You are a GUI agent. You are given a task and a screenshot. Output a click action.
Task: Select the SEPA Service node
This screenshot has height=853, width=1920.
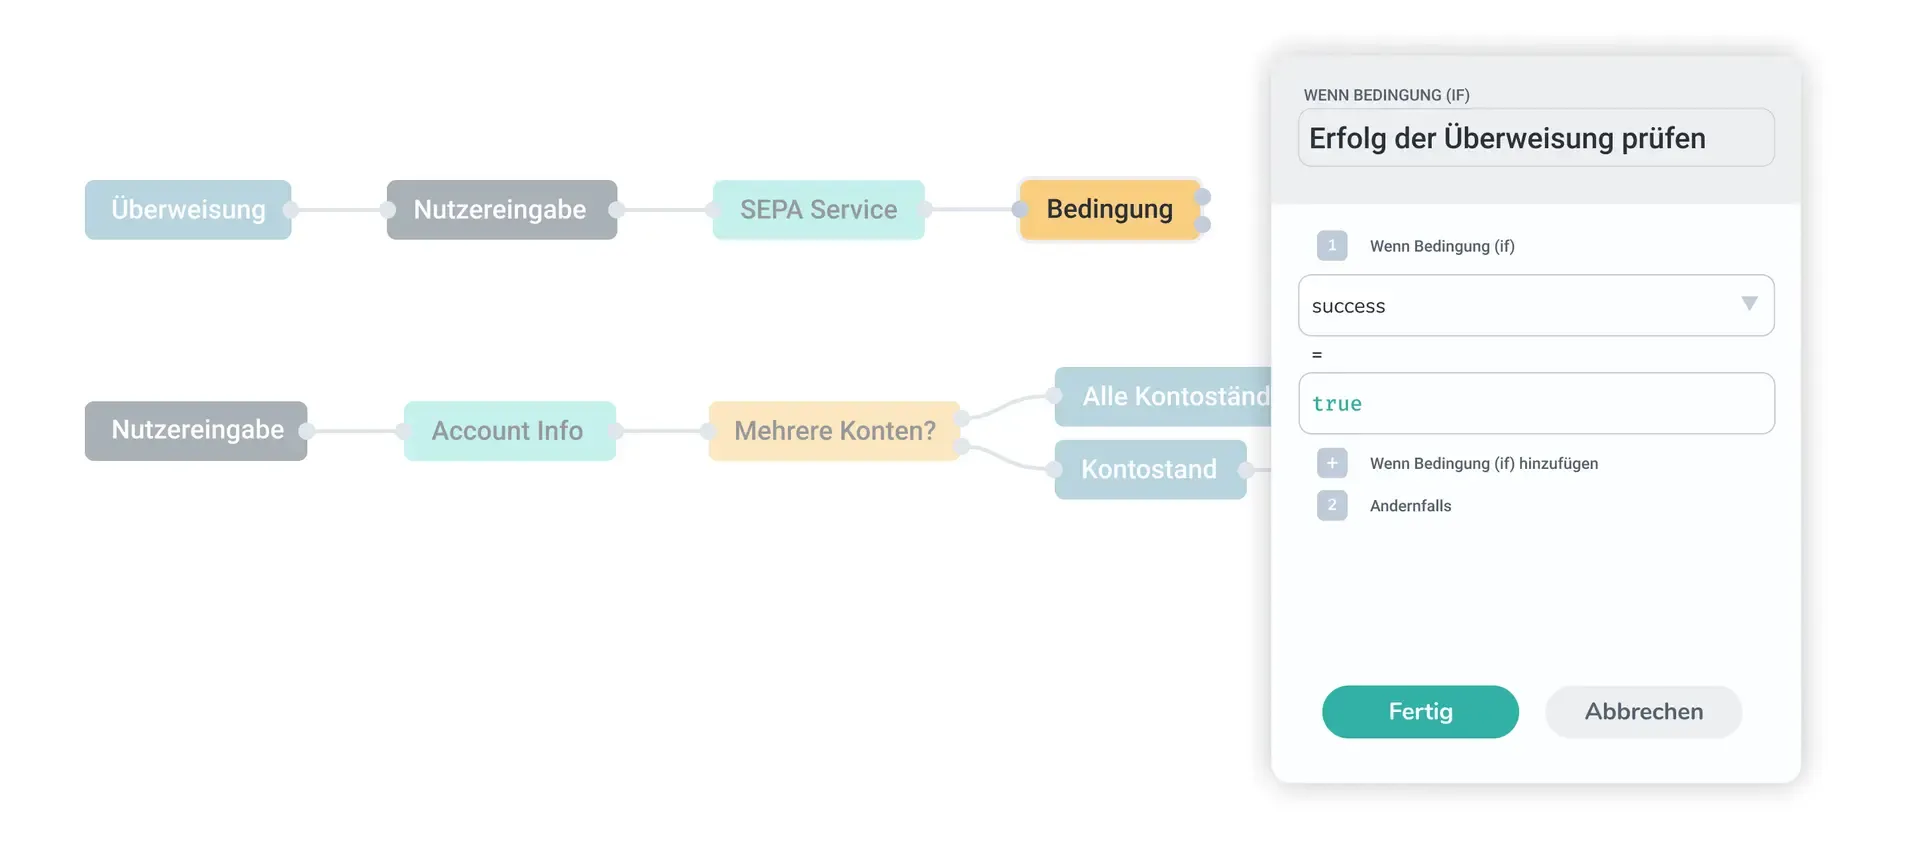[x=818, y=210]
